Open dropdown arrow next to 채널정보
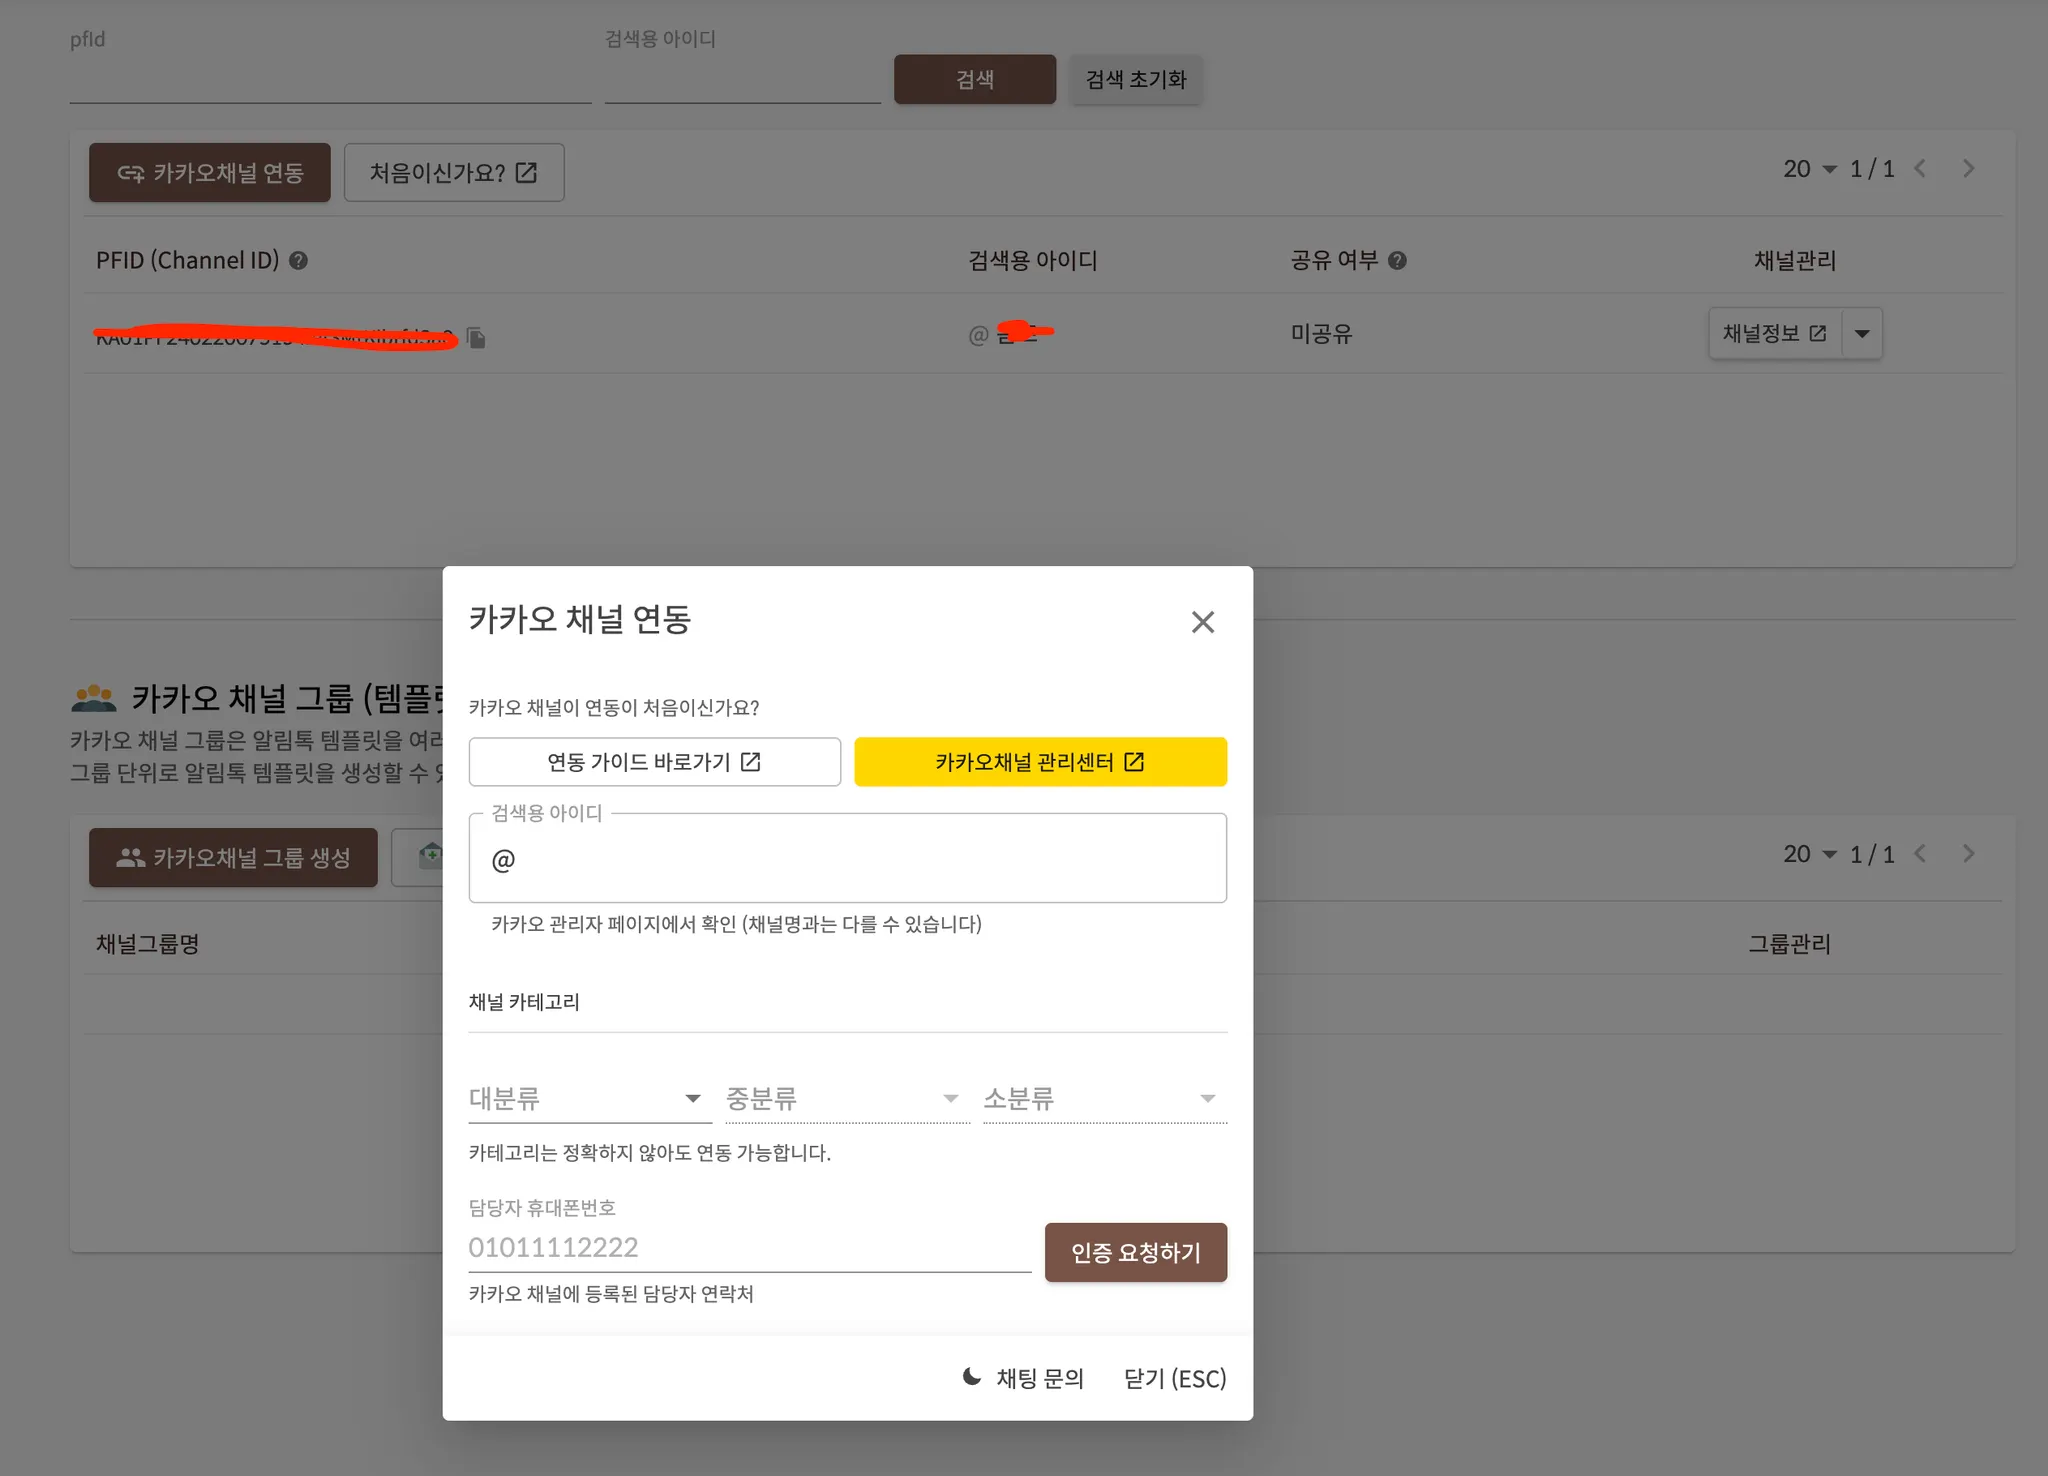2048x1476 pixels. click(x=1862, y=334)
